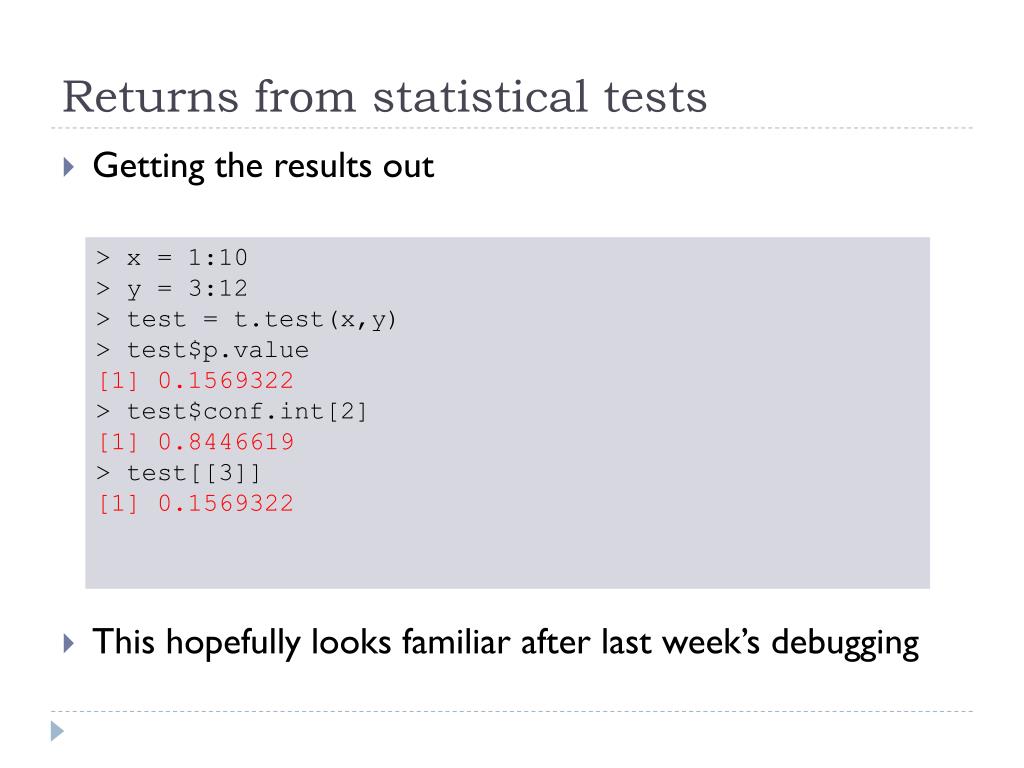Select the test$conf.int[2] command line
The height and width of the screenshot is (768, 1024).
pos(232,412)
